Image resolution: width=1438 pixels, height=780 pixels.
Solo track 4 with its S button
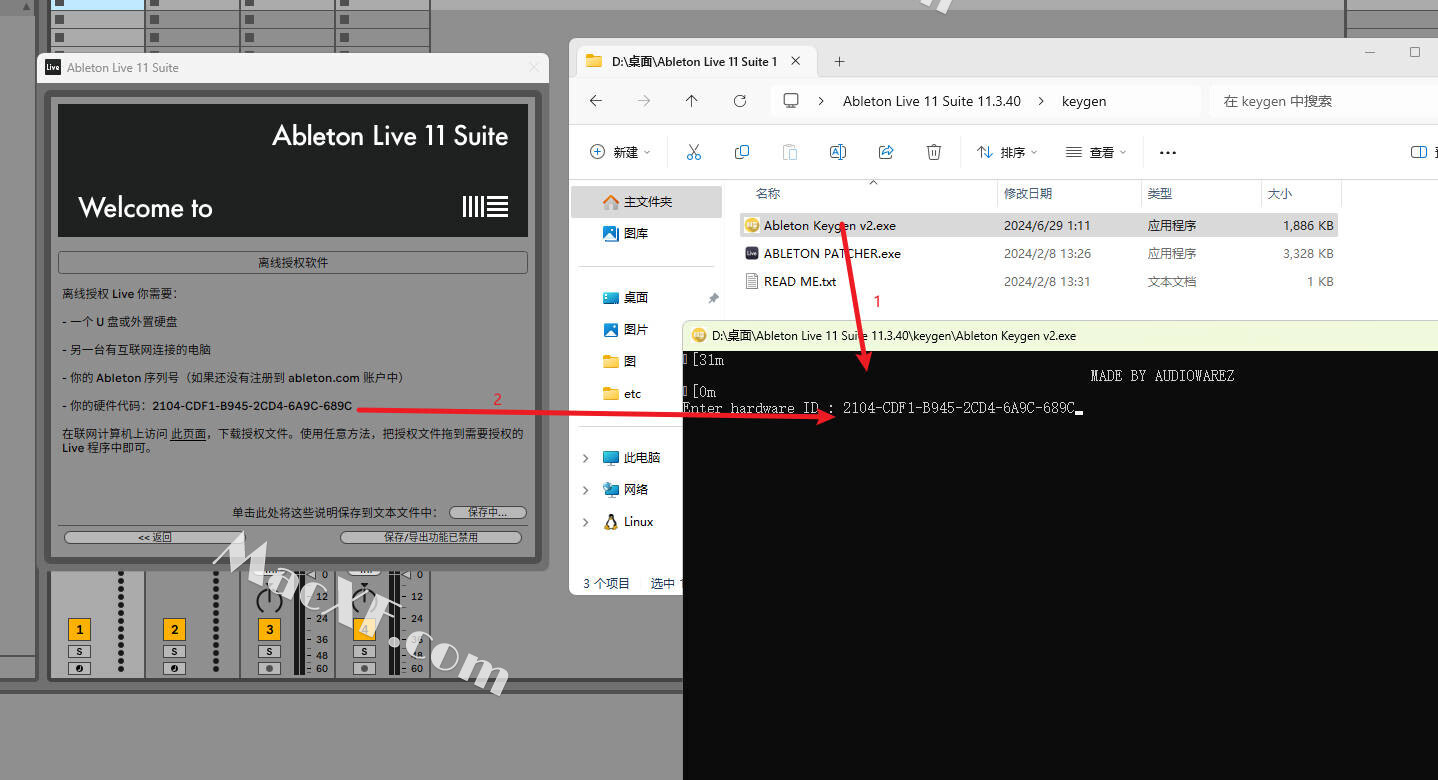364,651
